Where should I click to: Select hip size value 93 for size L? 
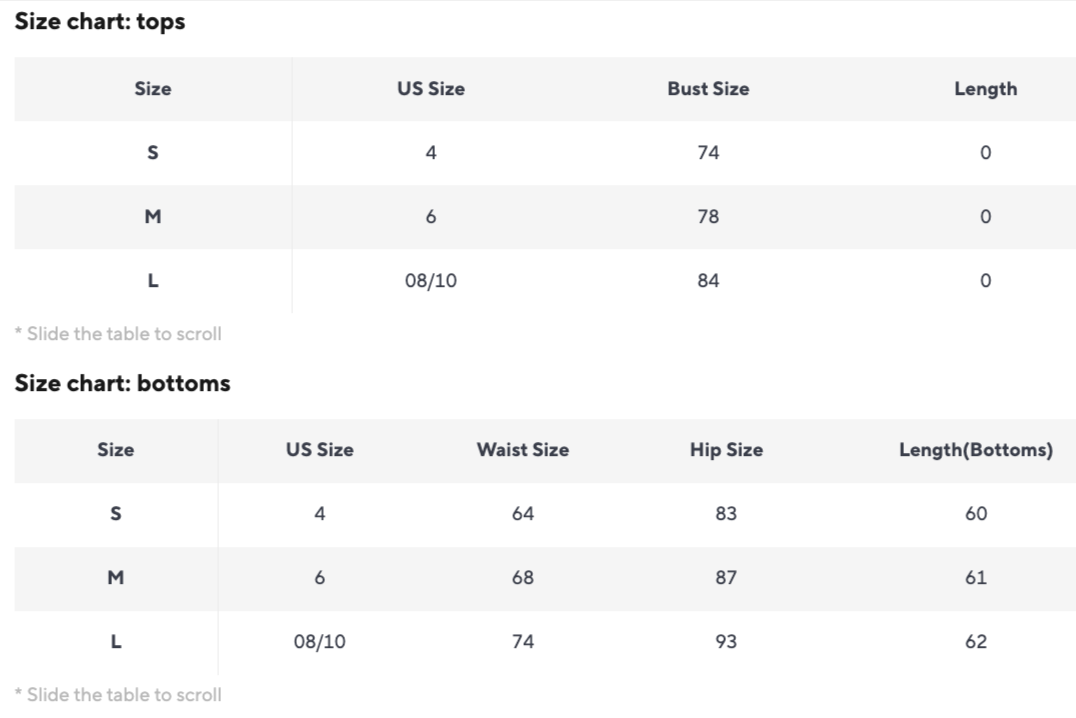pos(726,642)
